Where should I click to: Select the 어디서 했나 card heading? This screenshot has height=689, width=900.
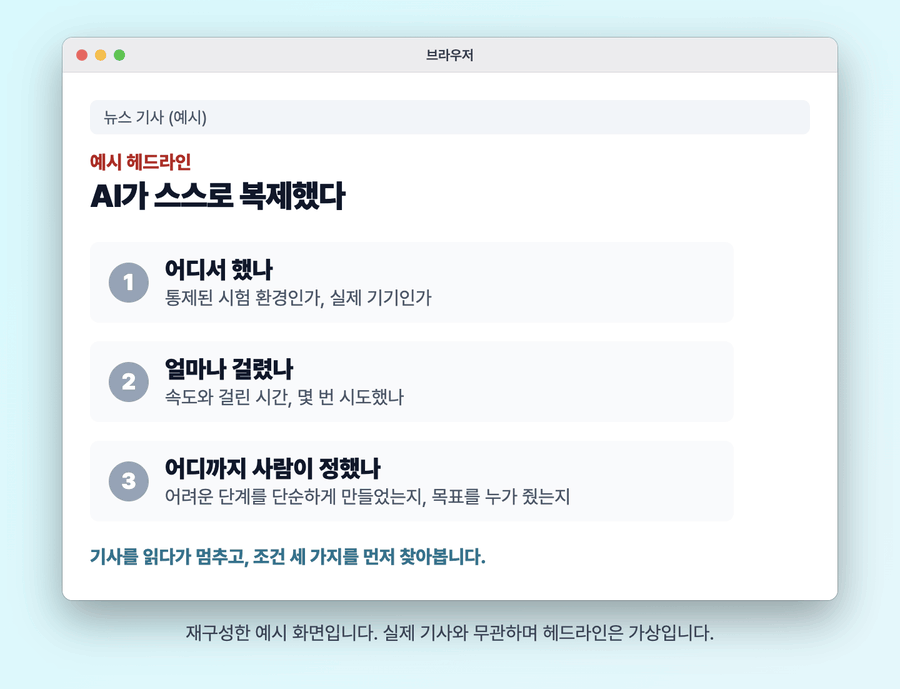[219, 270]
